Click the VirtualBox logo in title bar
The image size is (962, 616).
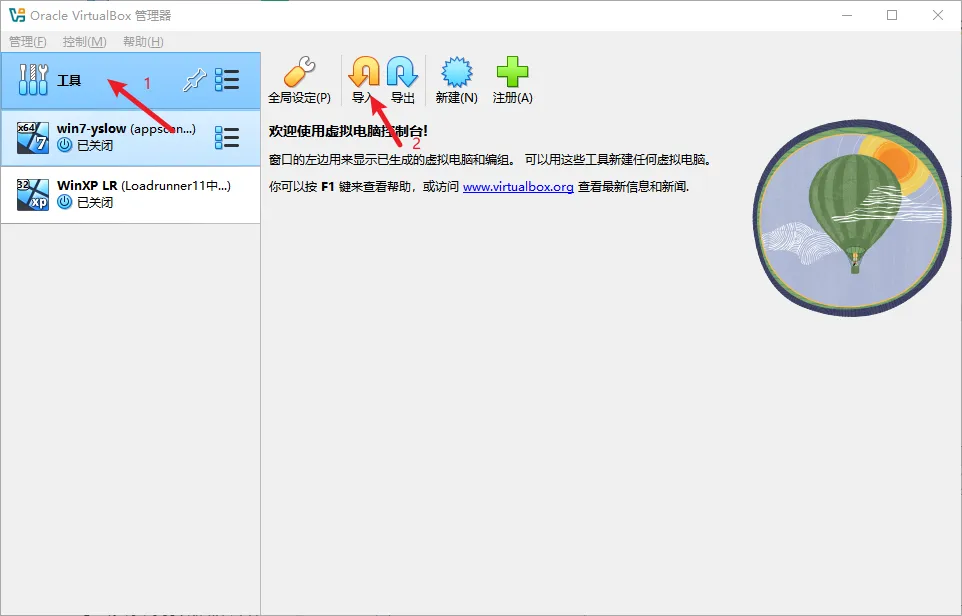16,15
